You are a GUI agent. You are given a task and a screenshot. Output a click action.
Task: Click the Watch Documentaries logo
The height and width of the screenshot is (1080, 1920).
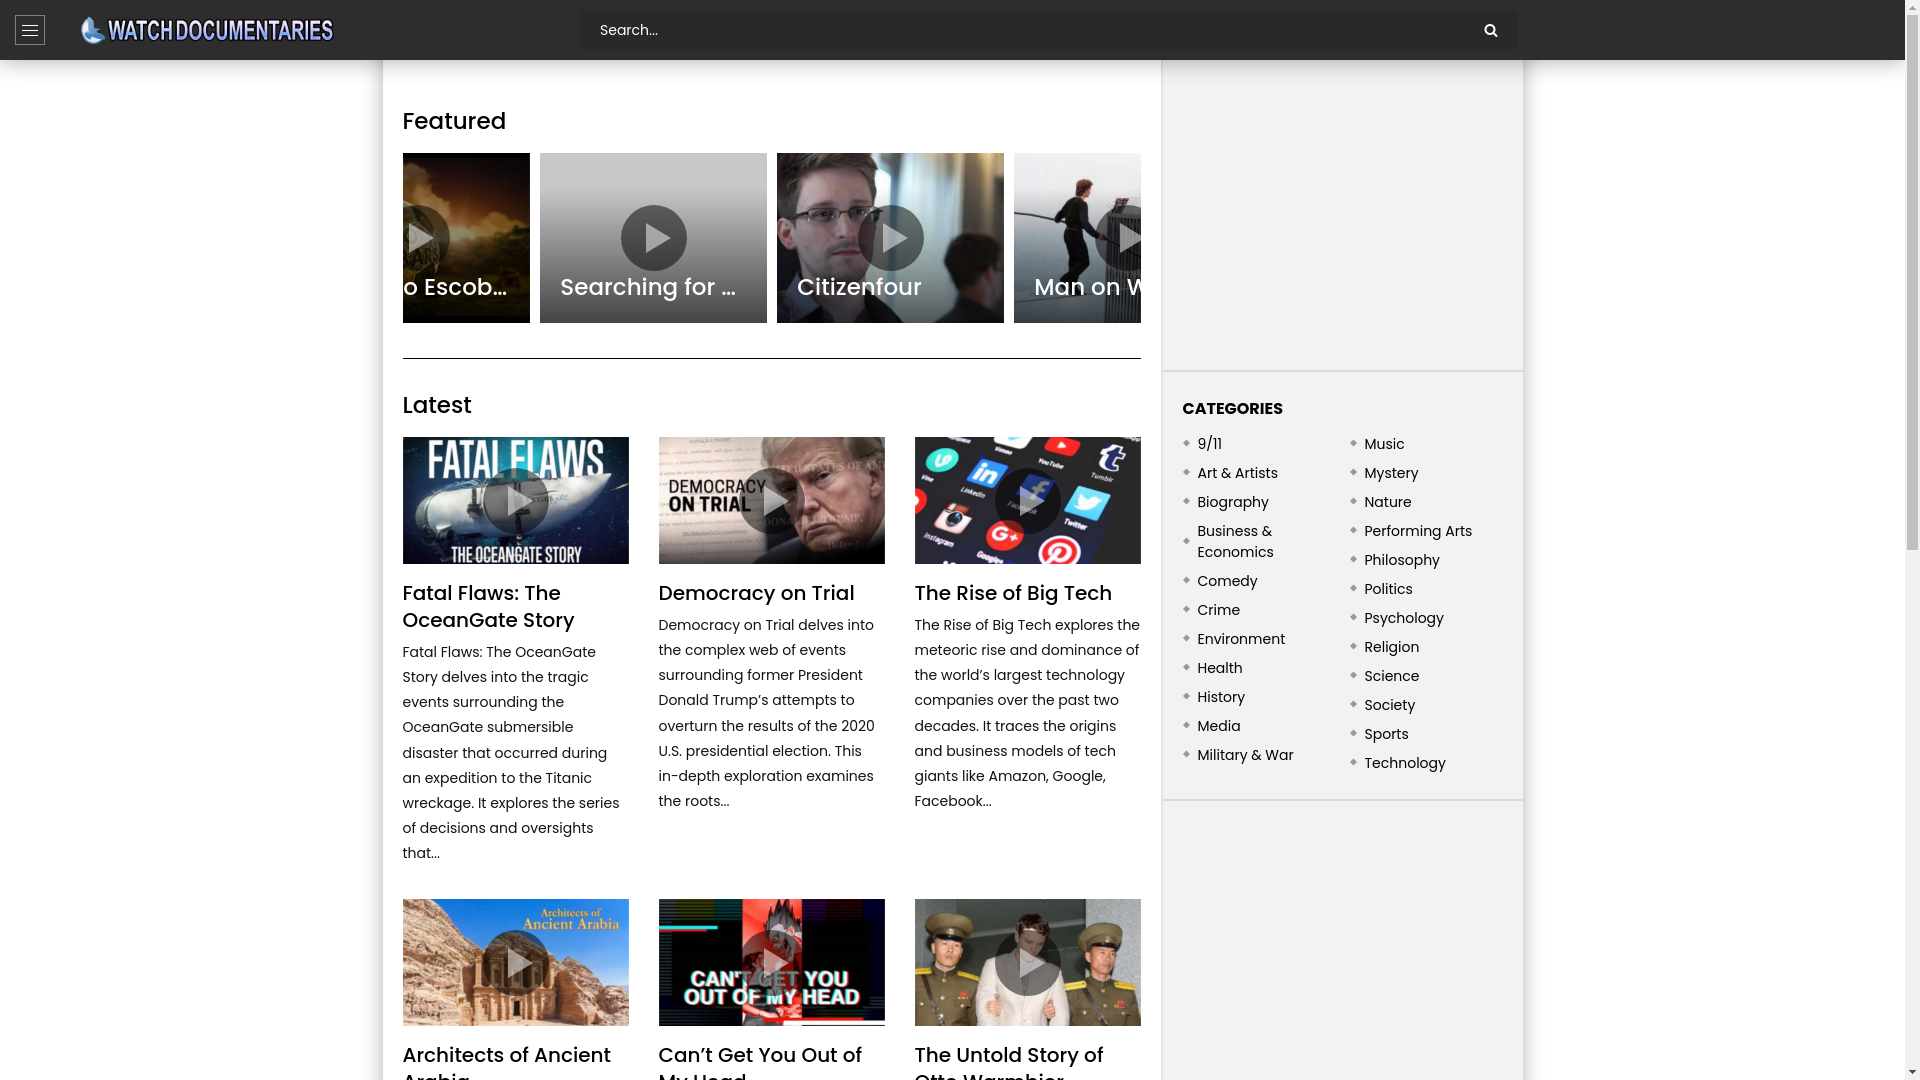click(x=207, y=30)
